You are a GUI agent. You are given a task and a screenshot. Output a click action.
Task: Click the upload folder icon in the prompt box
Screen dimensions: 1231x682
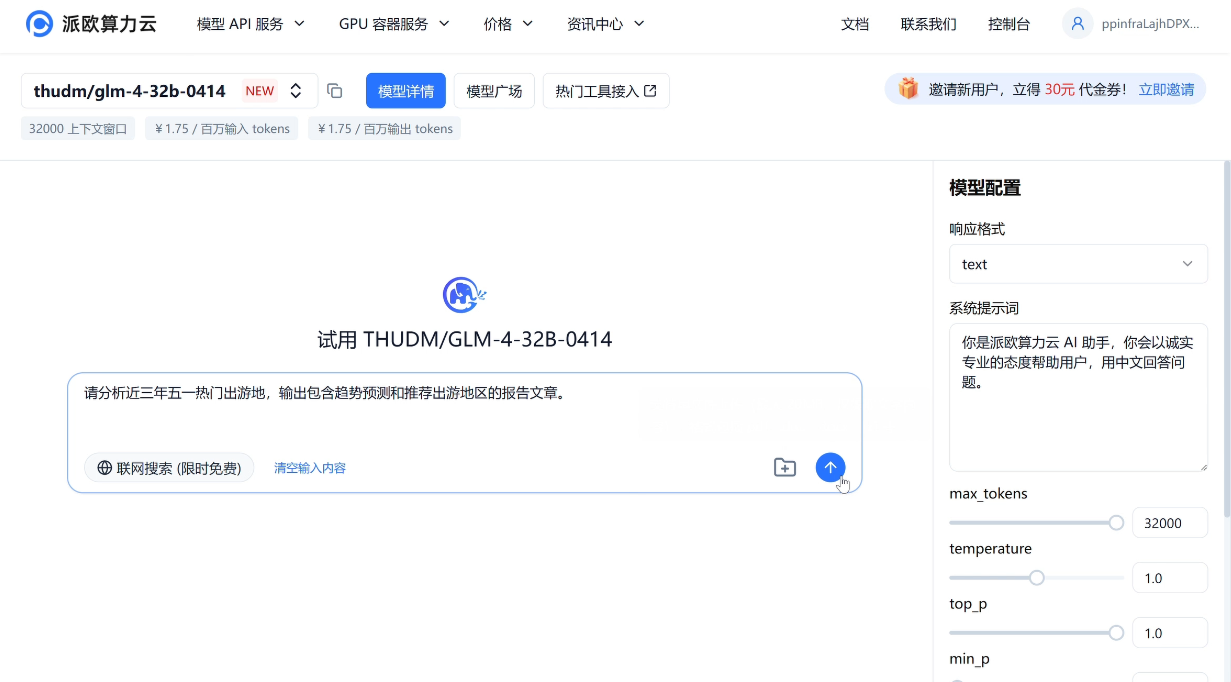pyautogui.click(x=785, y=467)
